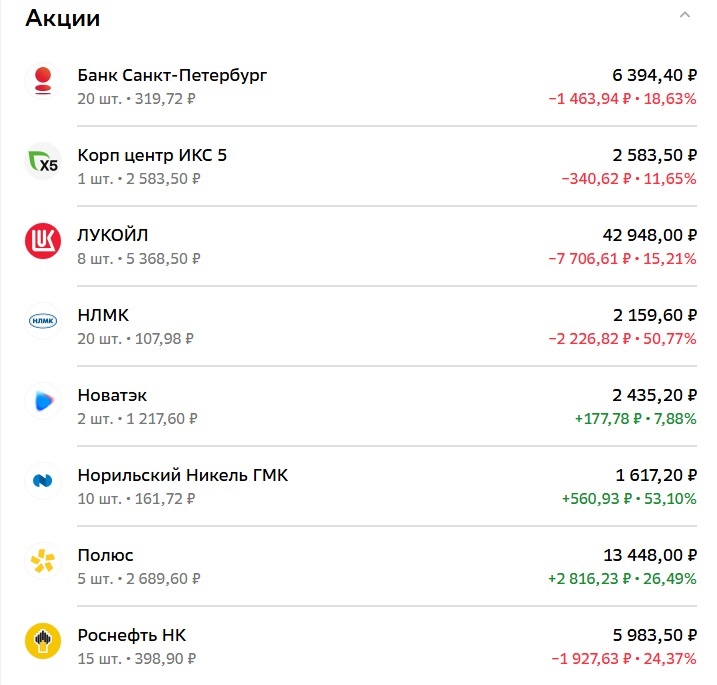Click the yellow Polyus logo icon
717x685 pixels.
pos(43,562)
